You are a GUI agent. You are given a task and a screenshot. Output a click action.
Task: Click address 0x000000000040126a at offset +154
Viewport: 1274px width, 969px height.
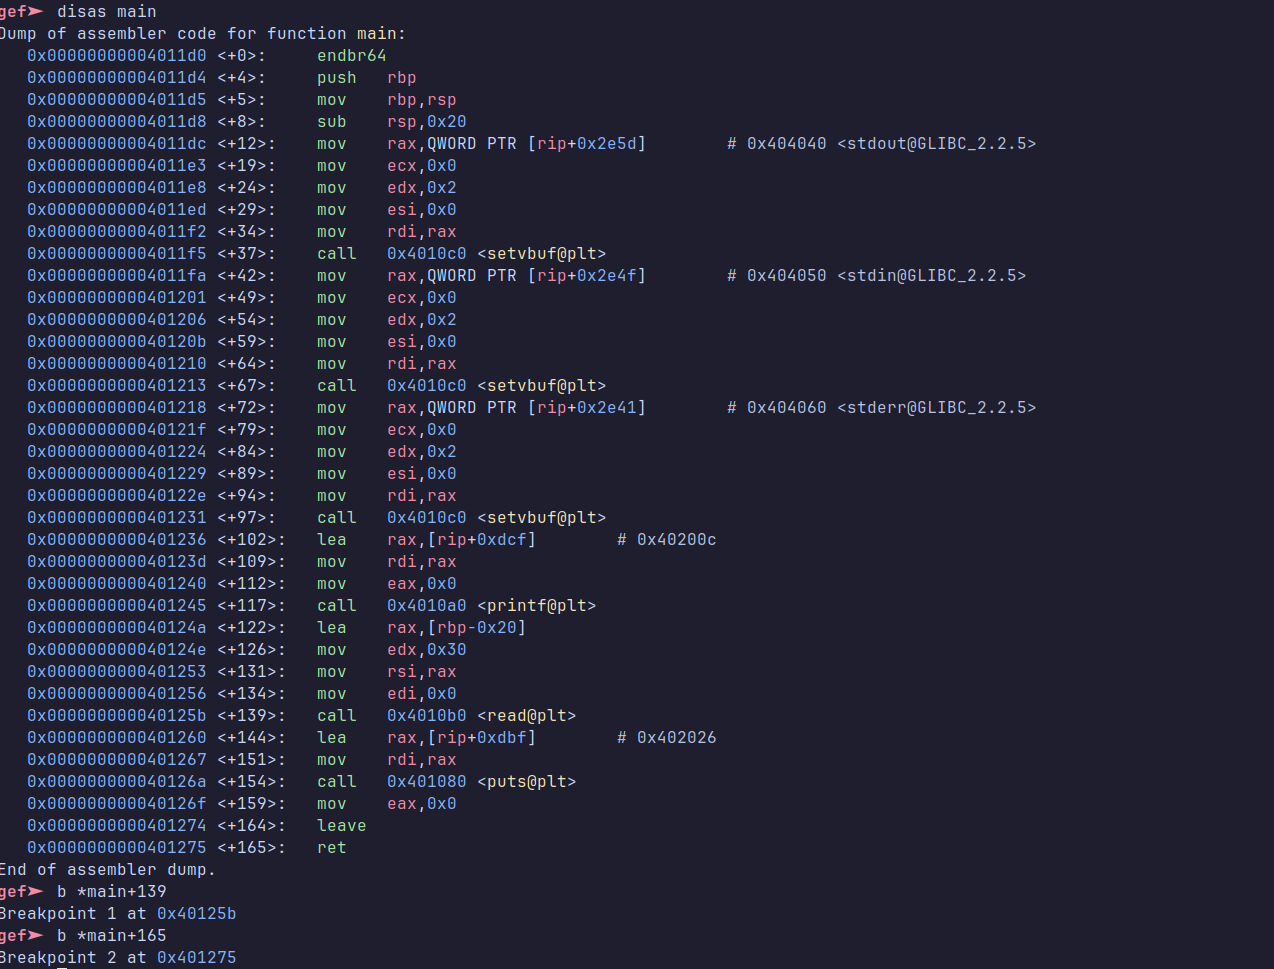[x=117, y=781]
